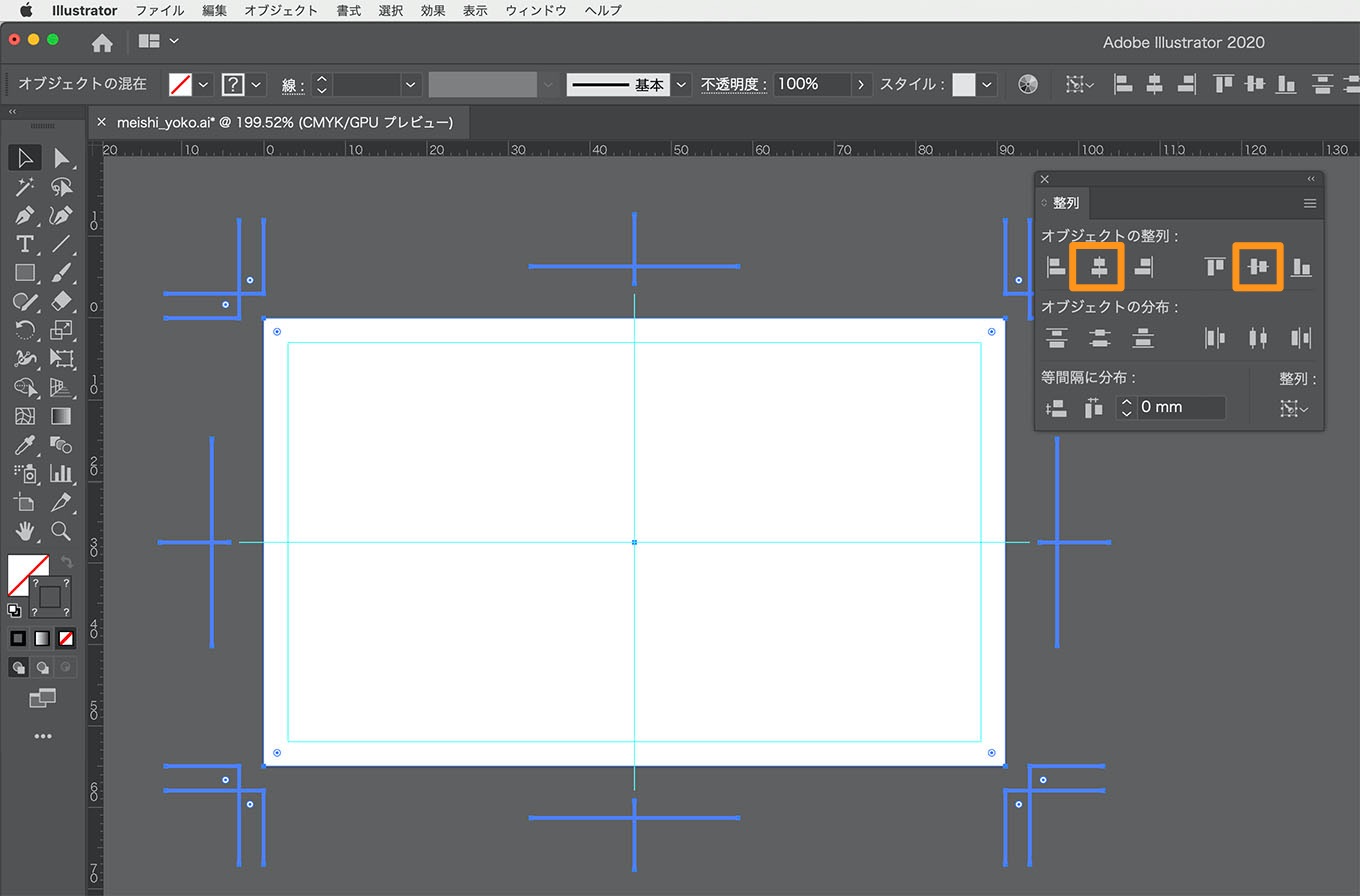The height and width of the screenshot is (896, 1360).
Task: Click Change Screen Mode button
Action: point(42,698)
